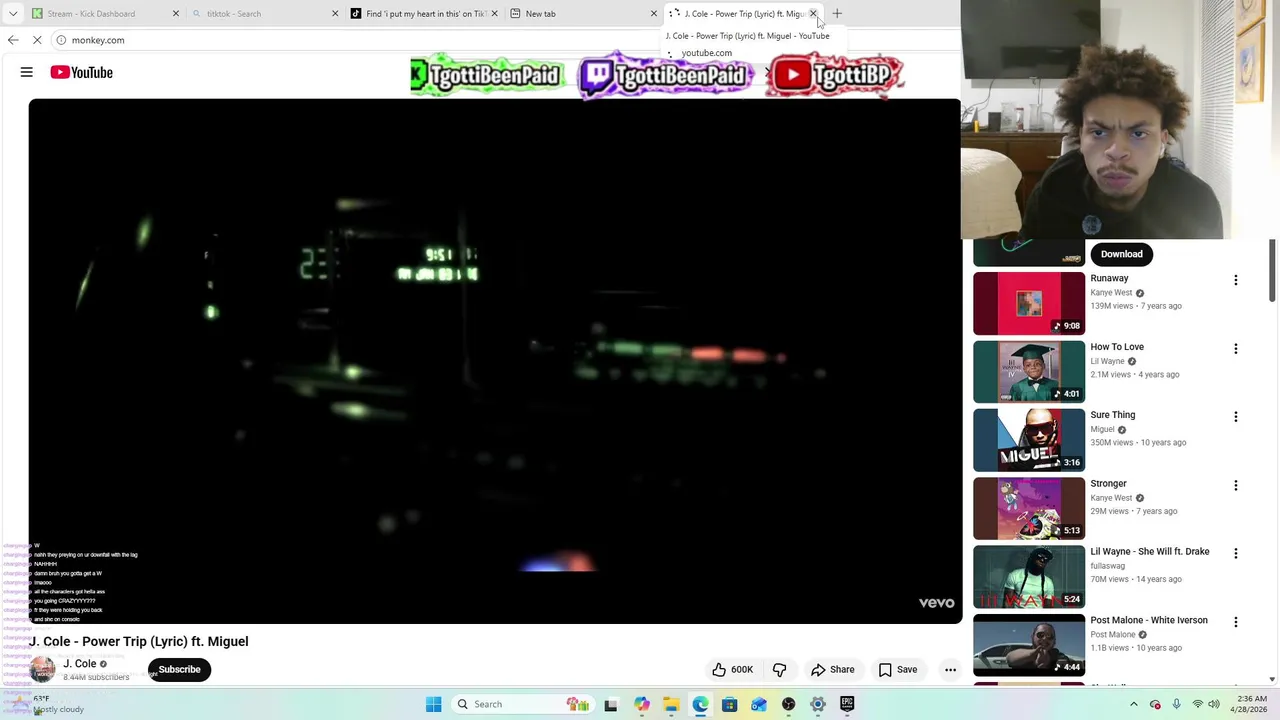Open White Iverson video thumbnail

[x=1029, y=645]
